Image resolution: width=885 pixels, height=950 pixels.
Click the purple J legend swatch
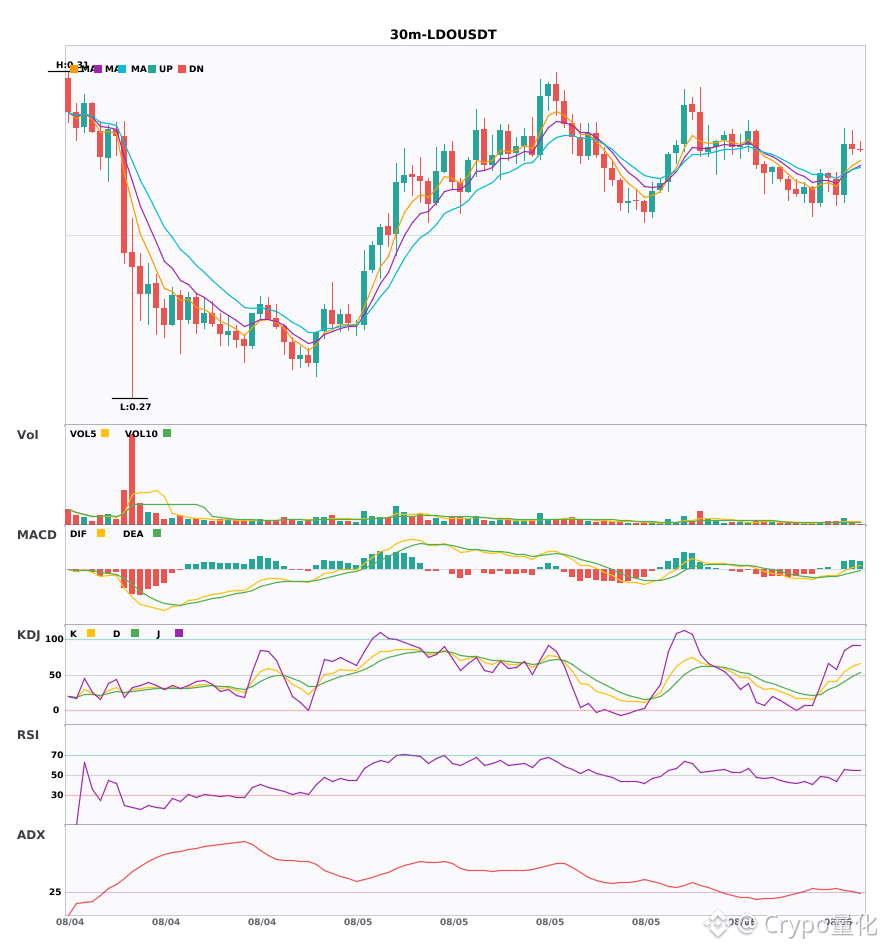tap(179, 633)
